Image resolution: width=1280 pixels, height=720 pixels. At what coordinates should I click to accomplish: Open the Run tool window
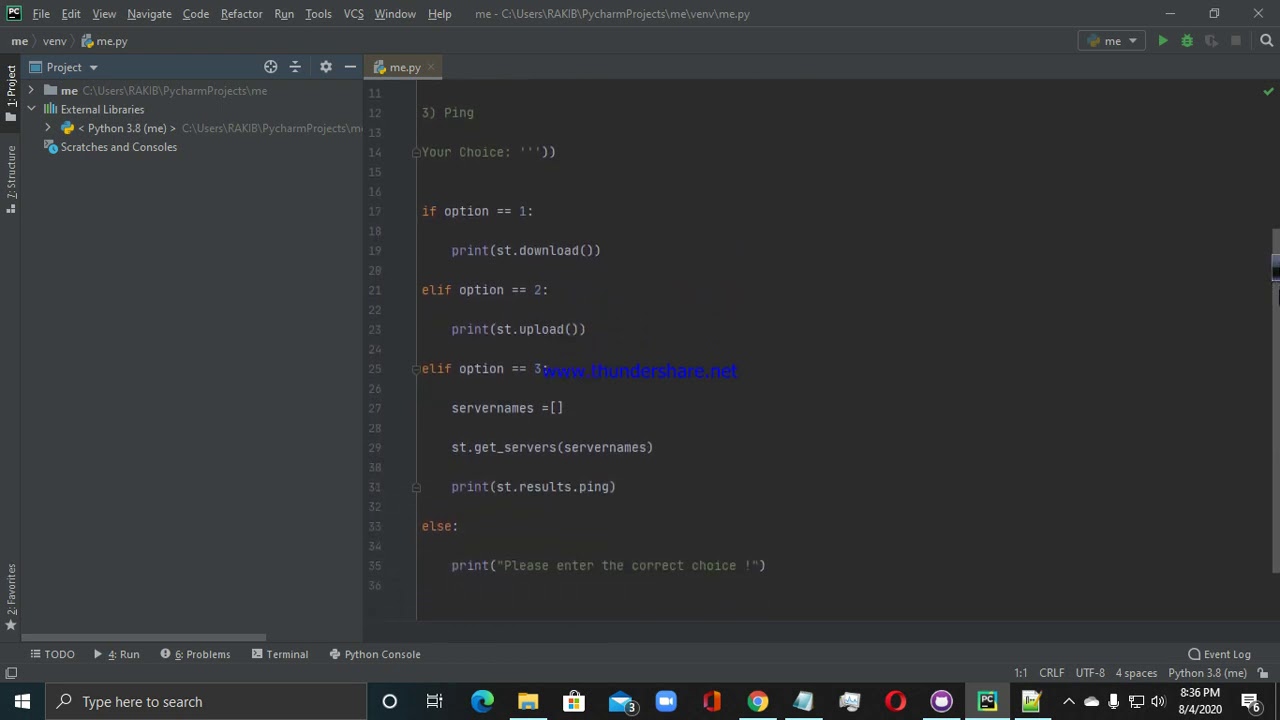coord(117,654)
